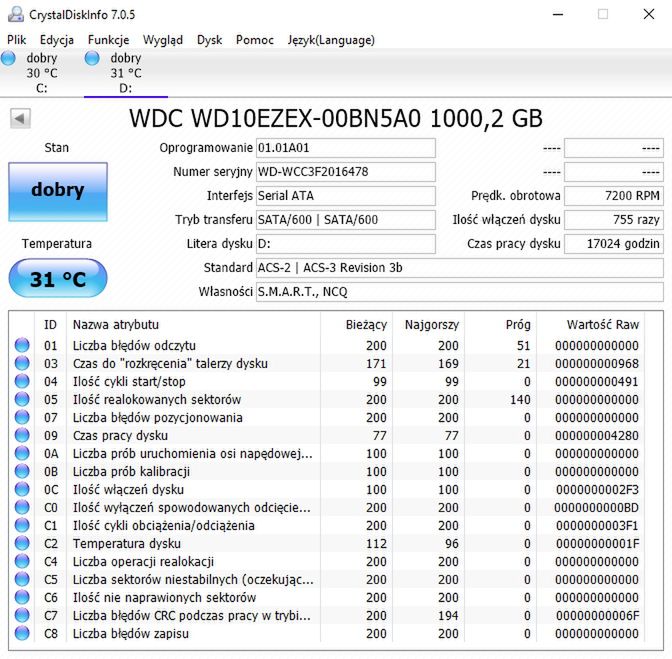672x659 pixels.
Task: Click status orb of attribute C2 temperature
Action: coord(22,543)
